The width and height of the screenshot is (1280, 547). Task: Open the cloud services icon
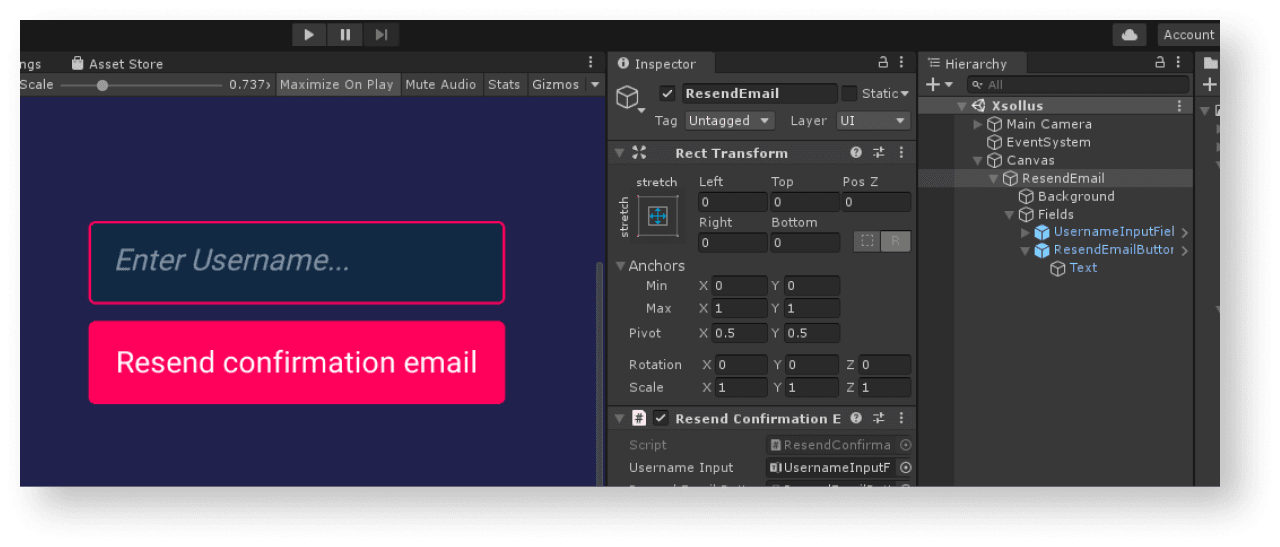[x=1129, y=35]
